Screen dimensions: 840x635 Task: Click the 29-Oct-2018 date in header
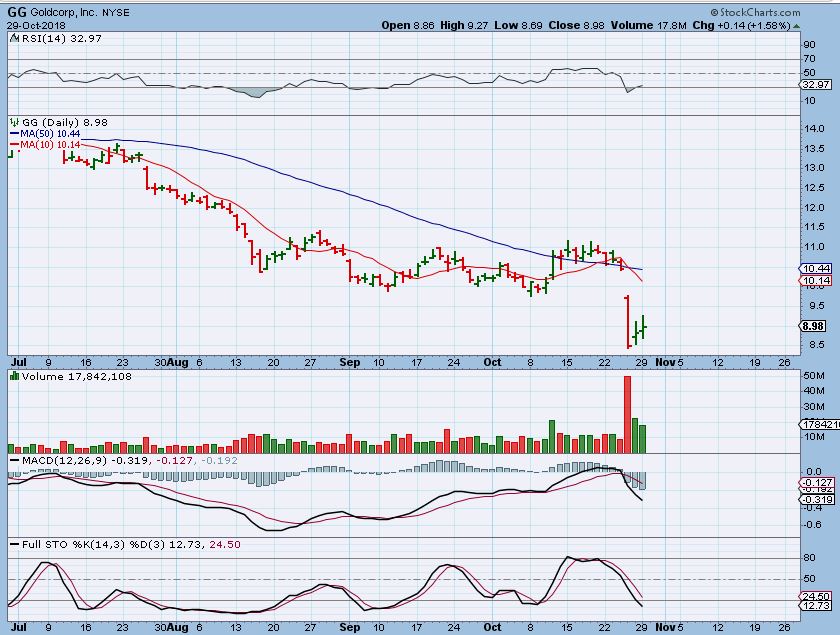[x=36, y=26]
